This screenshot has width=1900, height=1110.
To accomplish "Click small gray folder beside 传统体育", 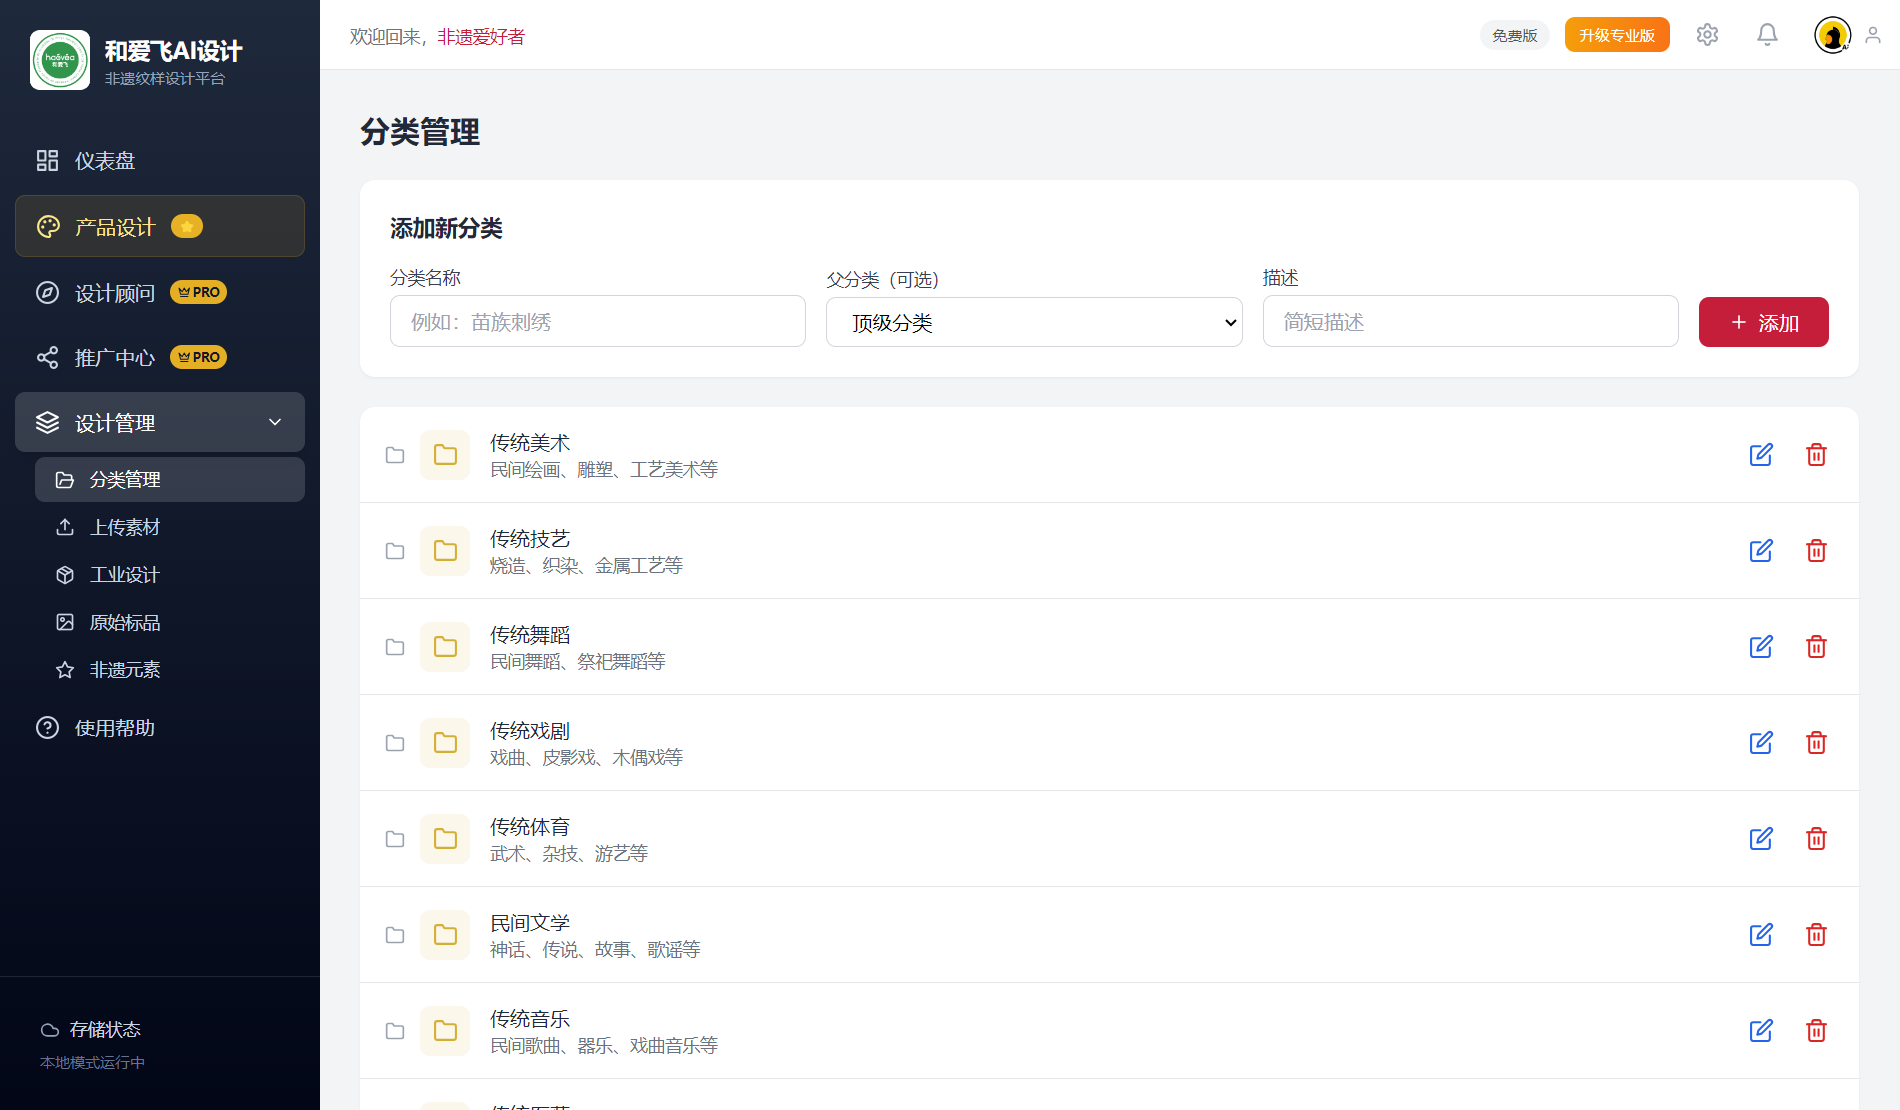I will tap(395, 839).
